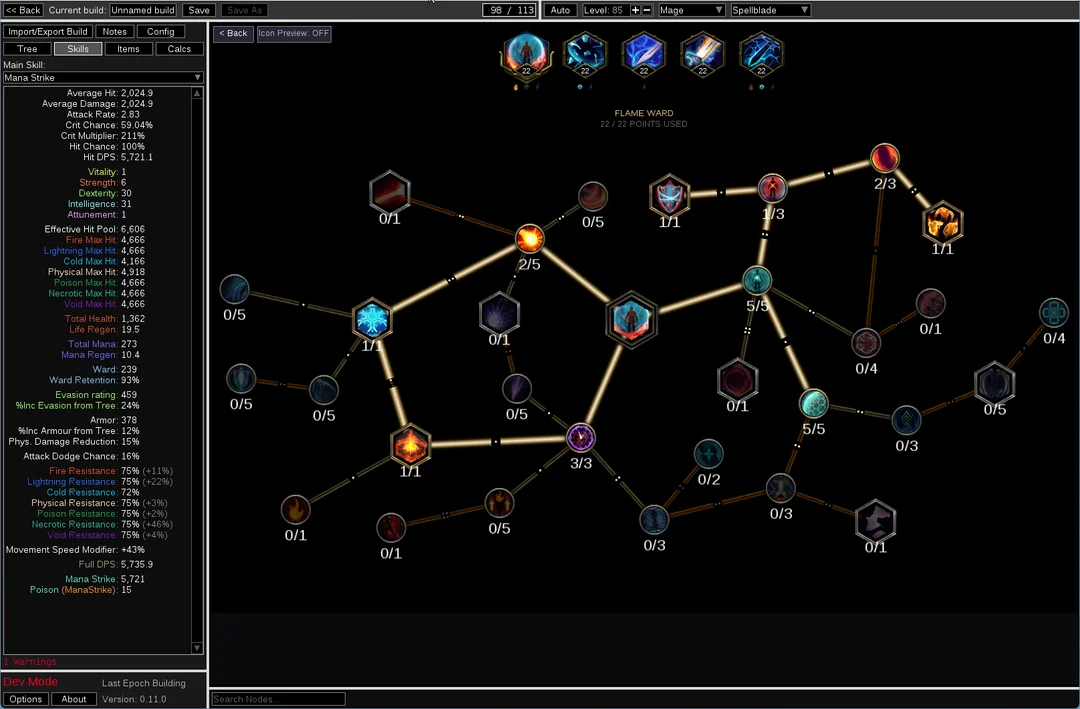This screenshot has width=1080, height=709.
Task: Click the teal figure node showing 5/5
Action: pyautogui.click(x=757, y=280)
